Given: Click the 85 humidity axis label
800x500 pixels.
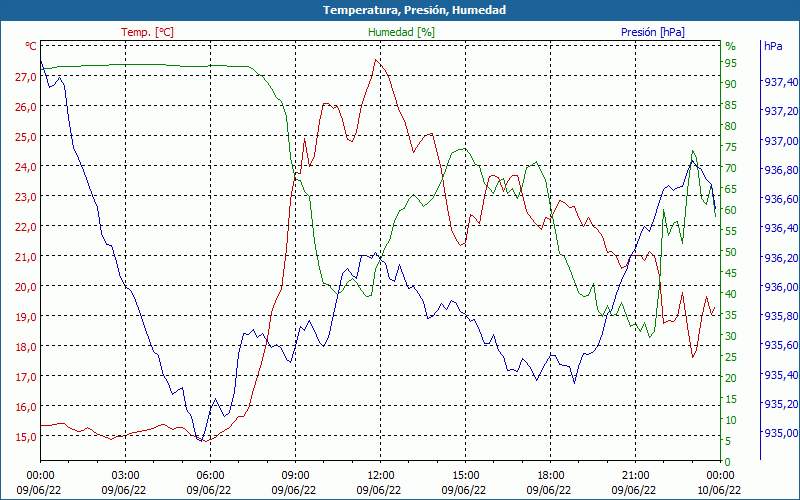Looking at the screenshot, I should point(731,105).
